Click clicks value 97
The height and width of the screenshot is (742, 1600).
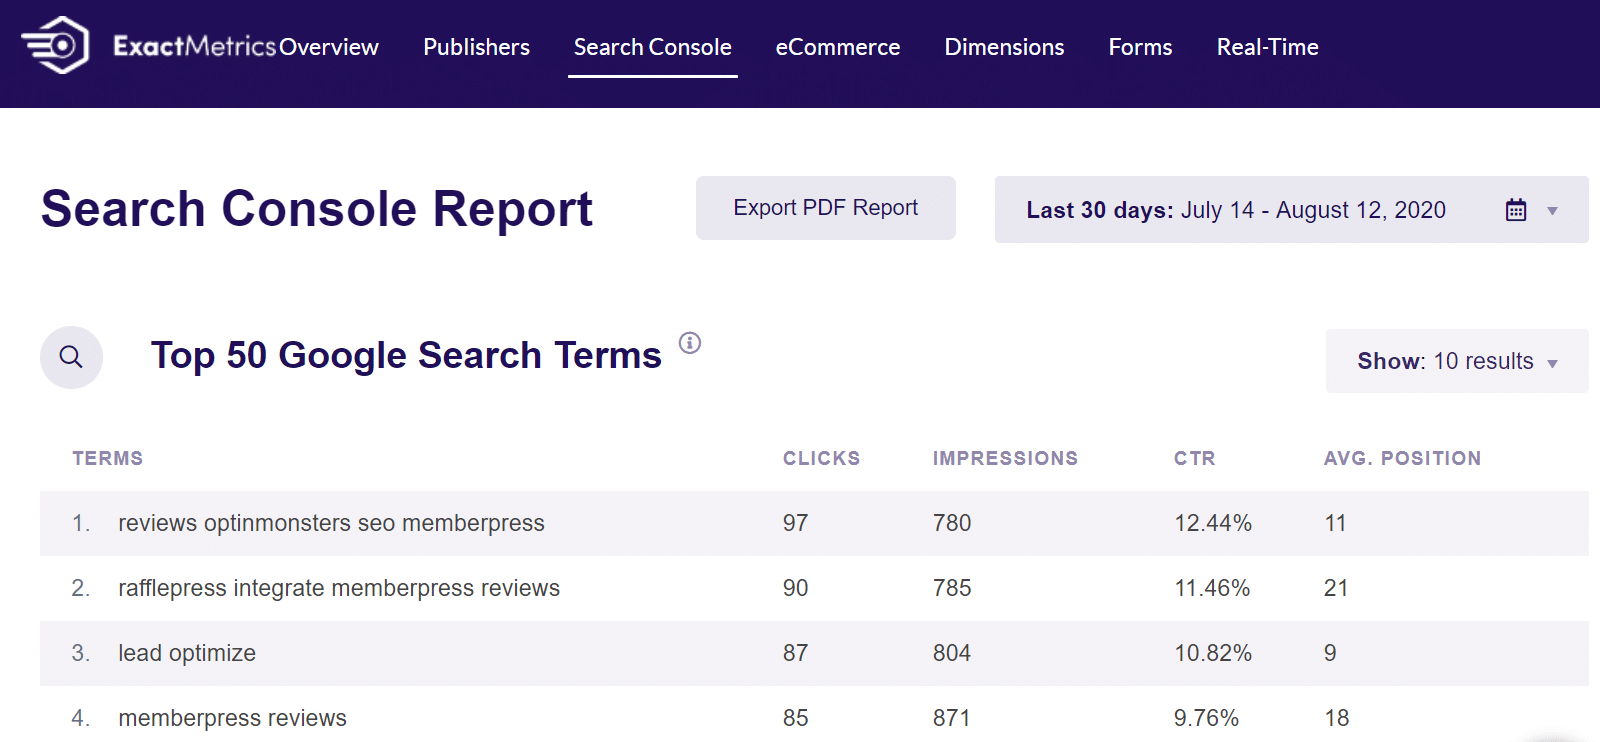pos(795,523)
